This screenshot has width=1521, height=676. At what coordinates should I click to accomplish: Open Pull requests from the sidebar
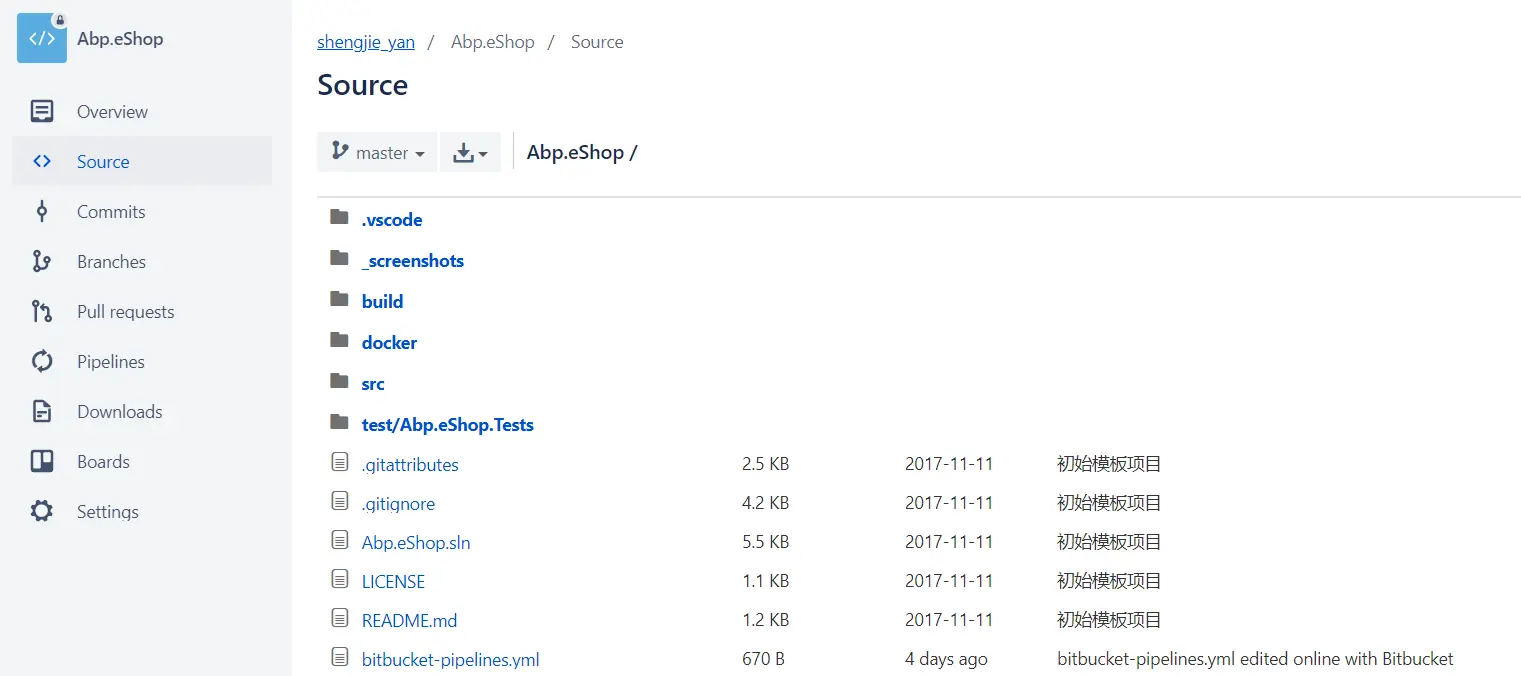click(x=142, y=311)
